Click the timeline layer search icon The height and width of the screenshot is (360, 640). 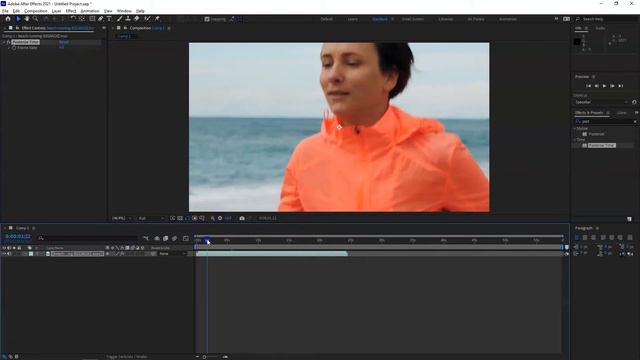pyautogui.click(x=41, y=238)
